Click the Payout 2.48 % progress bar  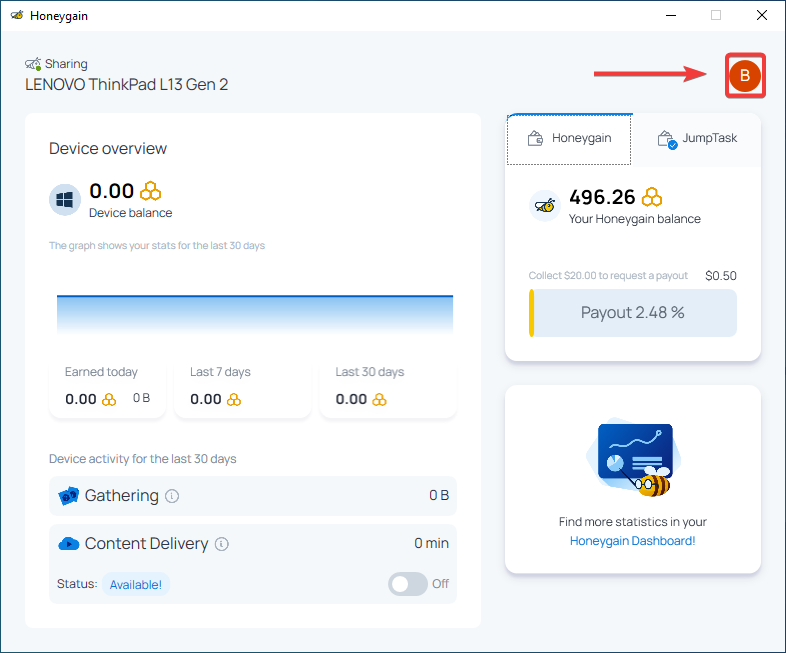(633, 313)
